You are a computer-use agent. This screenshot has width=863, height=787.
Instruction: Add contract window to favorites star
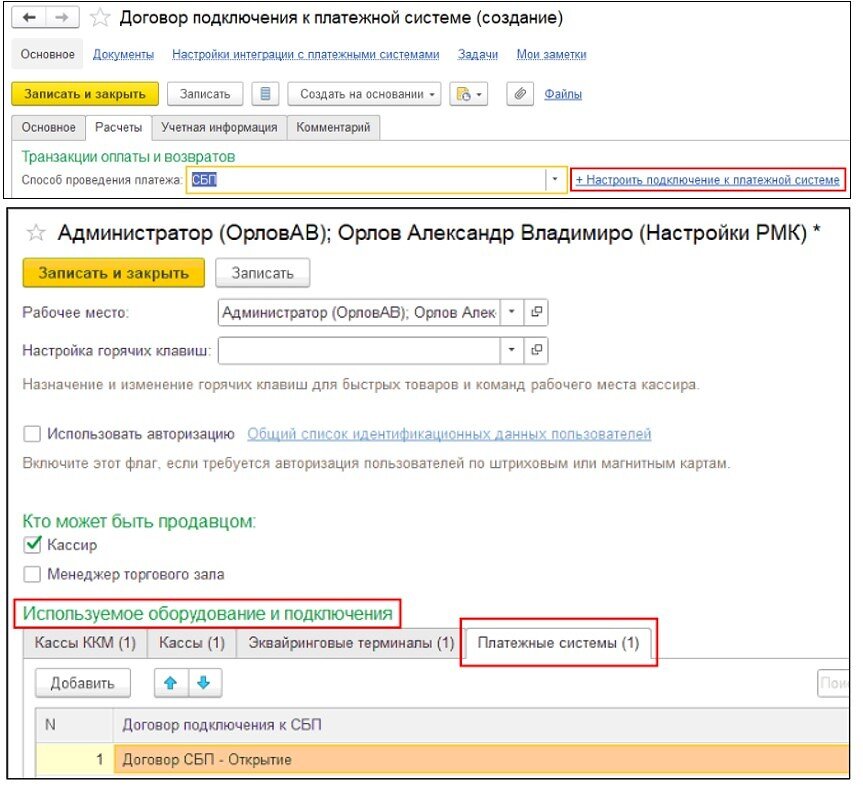click(x=100, y=18)
